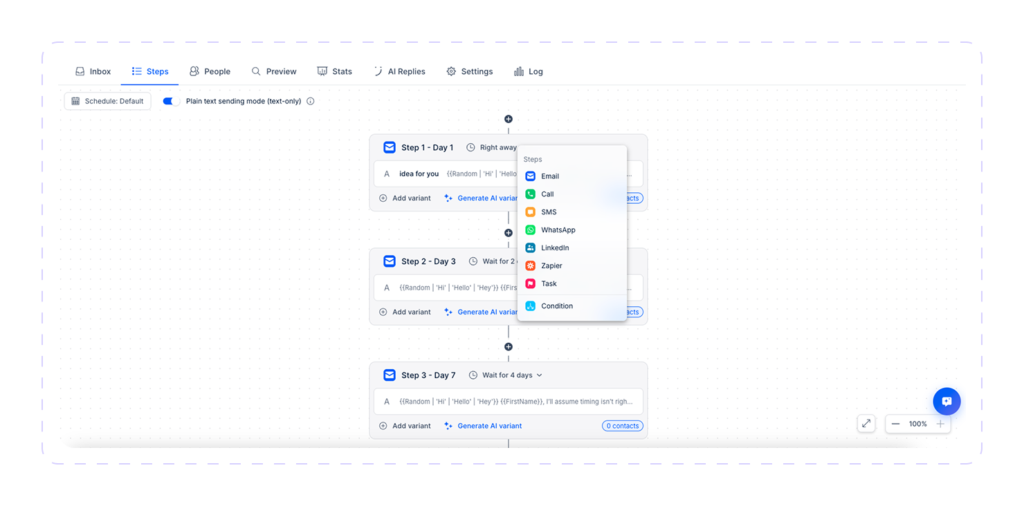1024x506 pixels.
Task: Click Step 3 email envelope icon
Action: click(x=389, y=375)
